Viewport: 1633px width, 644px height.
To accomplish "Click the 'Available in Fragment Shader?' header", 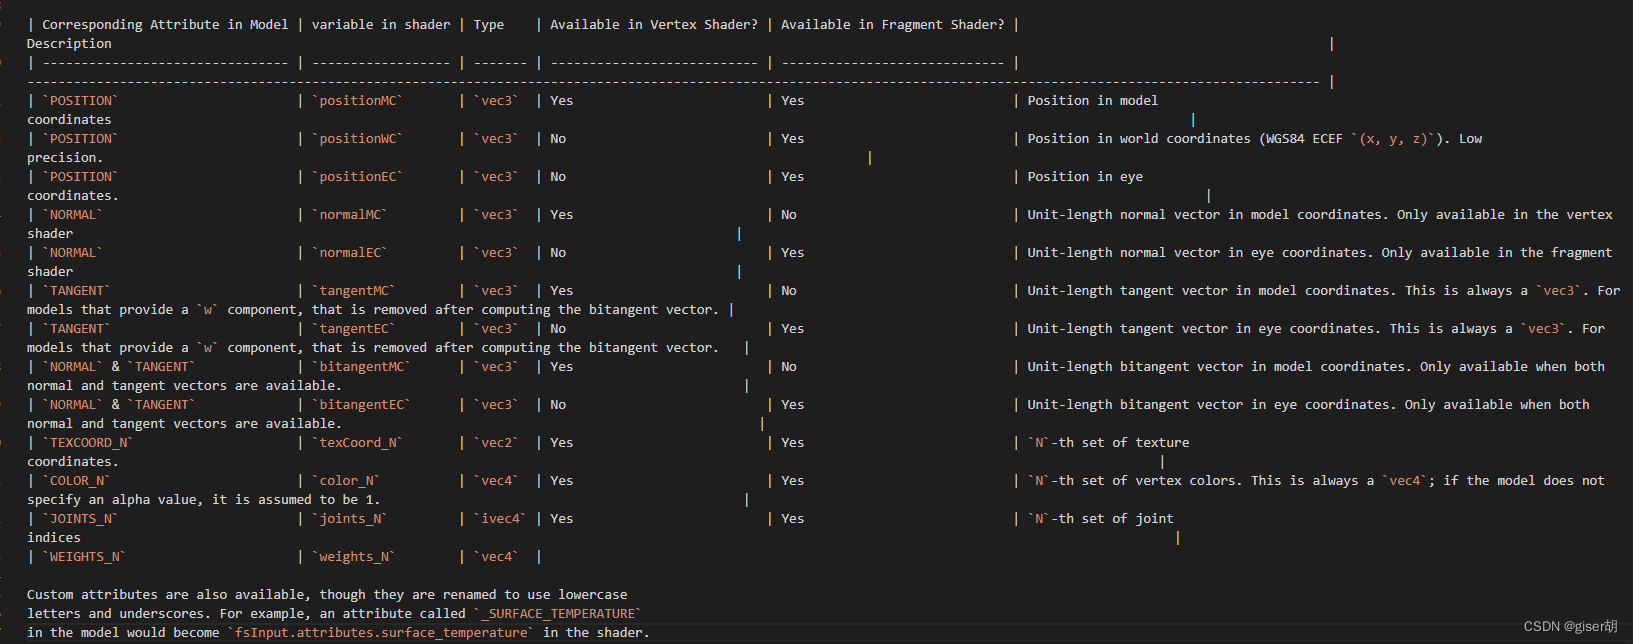I will [x=893, y=24].
